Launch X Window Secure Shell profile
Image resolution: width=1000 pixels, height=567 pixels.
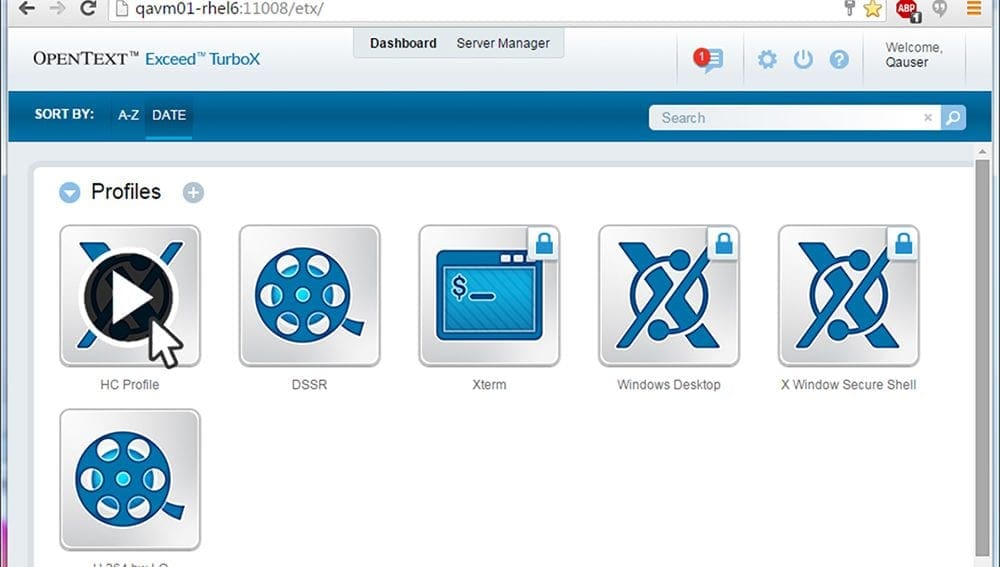tap(849, 295)
